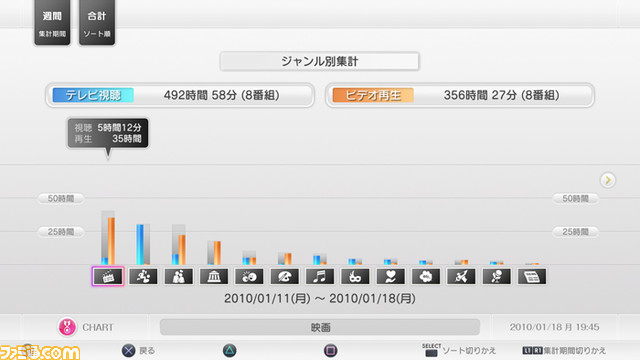
Task: Select the heart in hand welfare icon
Action: tap(391, 276)
